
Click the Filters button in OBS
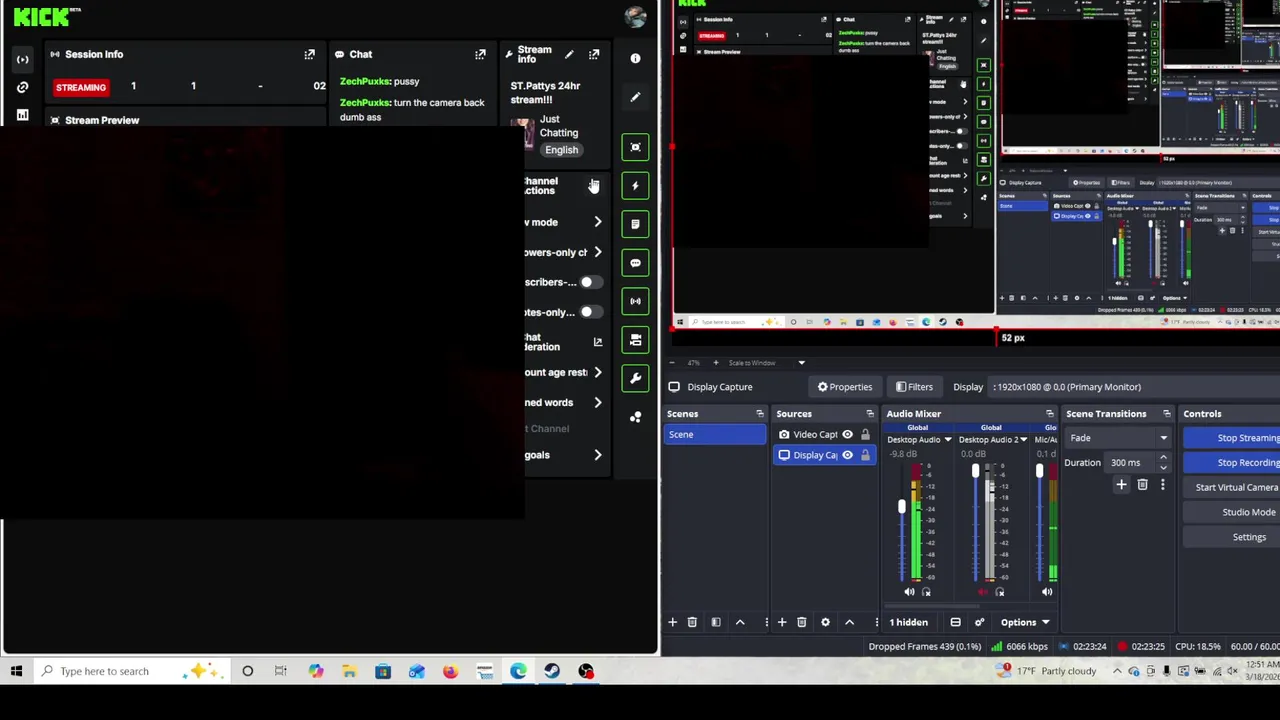pyautogui.click(x=914, y=387)
